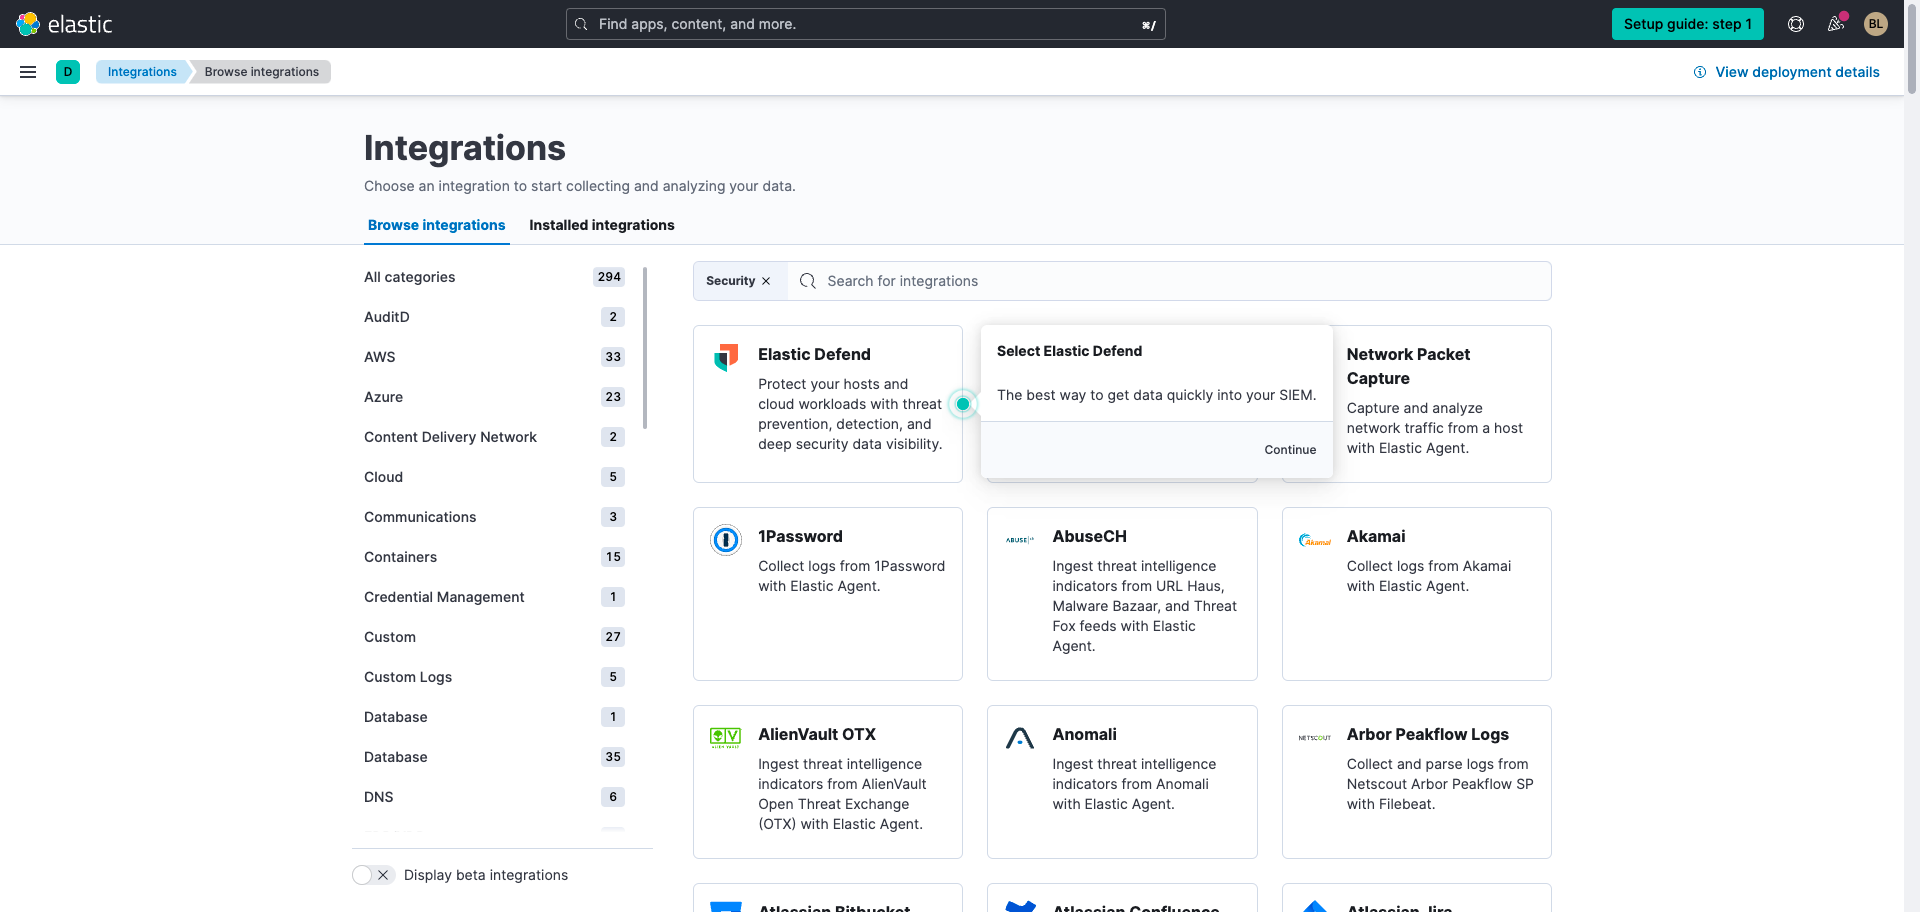Remove the Security filter with X
Viewport: 1920px width, 912px height.
click(x=766, y=281)
